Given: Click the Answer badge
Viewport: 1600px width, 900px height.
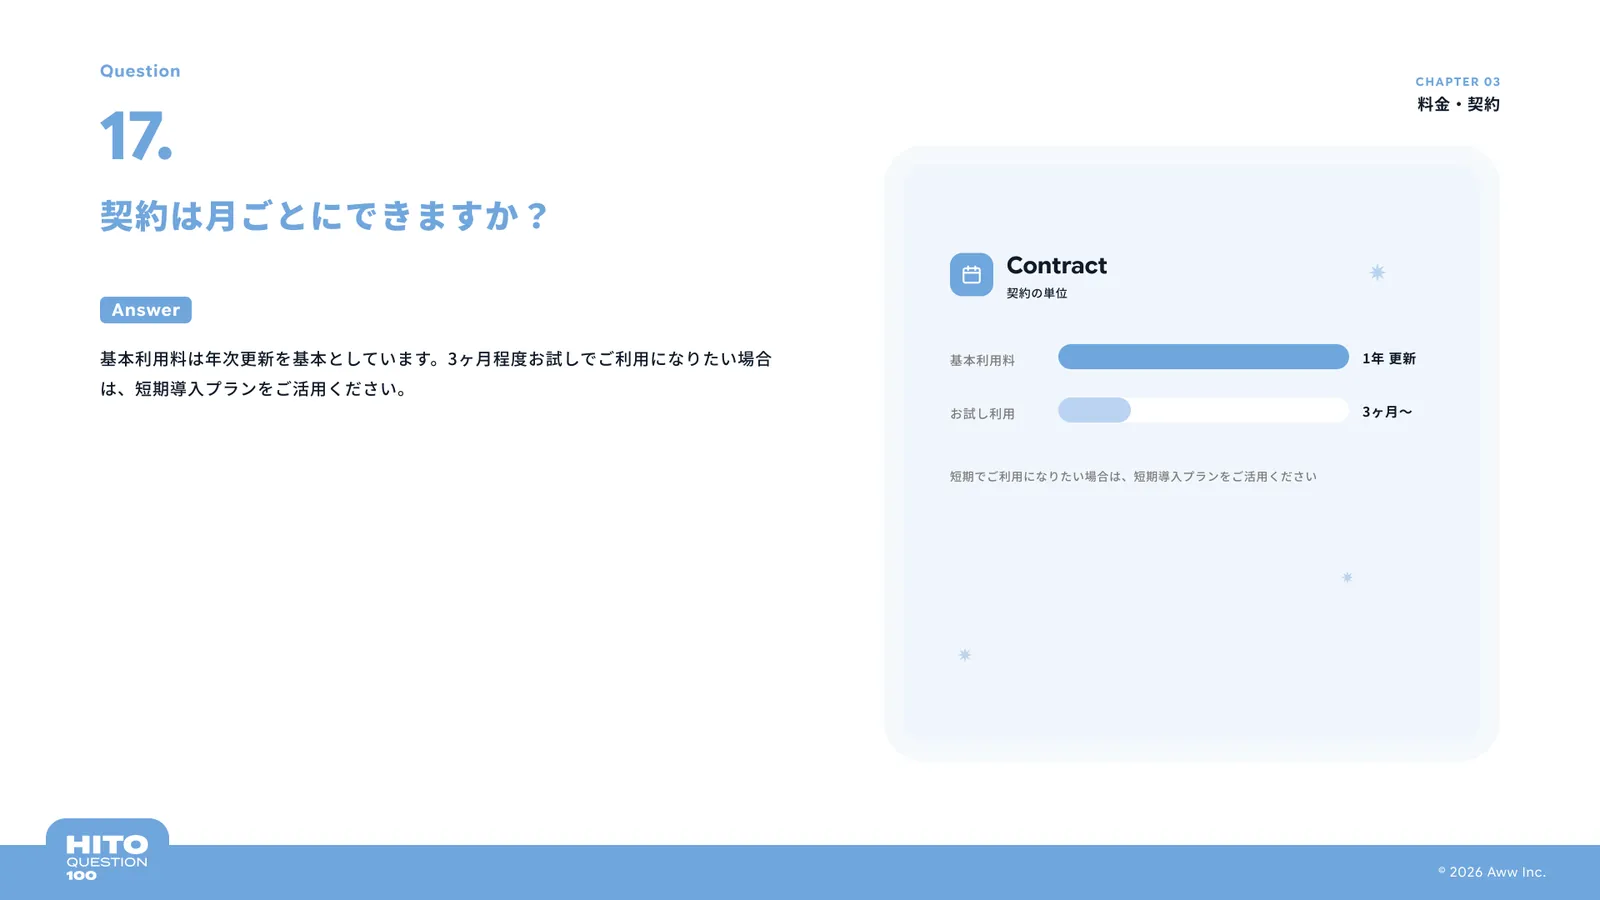Looking at the screenshot, I should [x=146, y=310].
